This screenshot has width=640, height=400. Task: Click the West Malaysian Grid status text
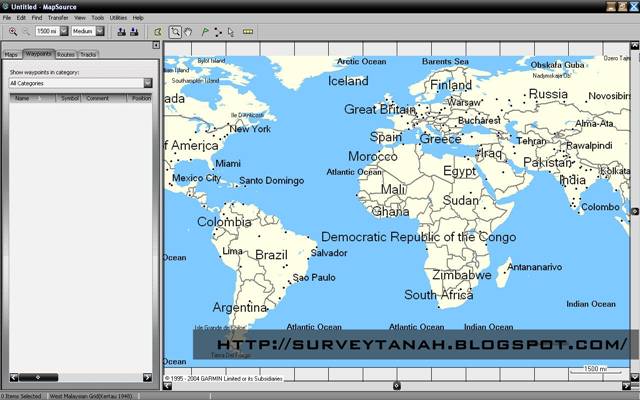pyautogui.click(x=91, y=396)
